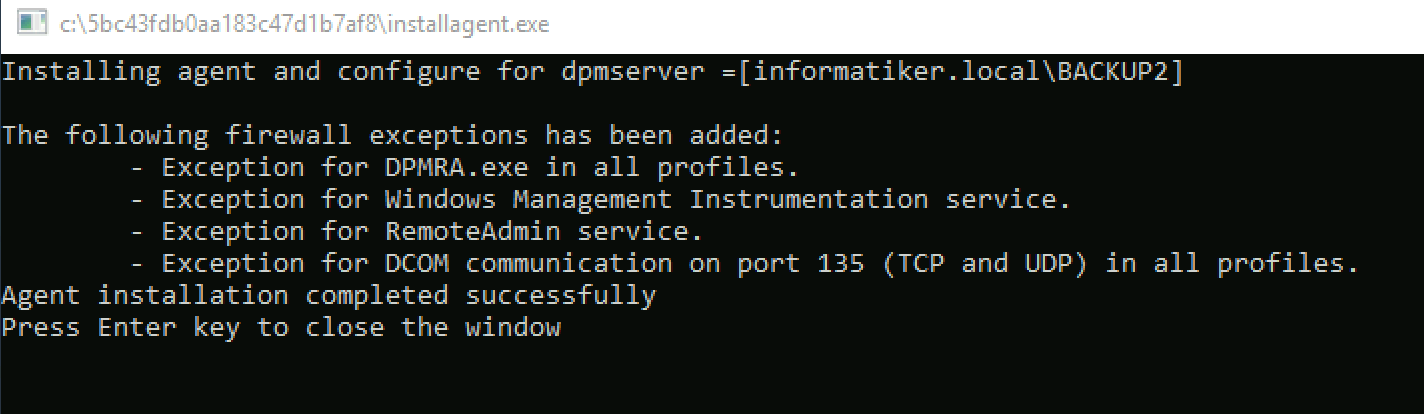Click the blank line under the first output line
This screenshot has height=414, width=1424.
(712, 104)
